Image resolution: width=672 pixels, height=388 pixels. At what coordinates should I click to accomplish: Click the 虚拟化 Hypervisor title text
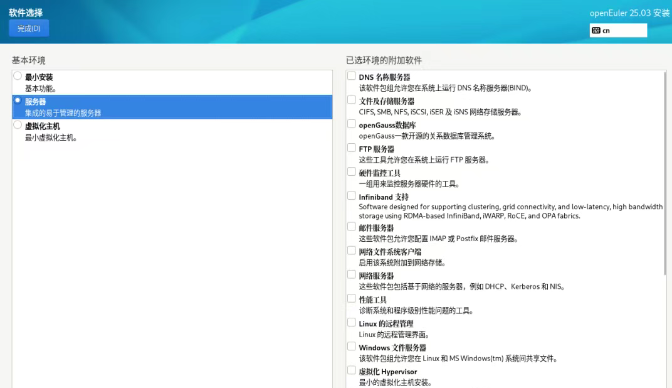click(x=388, y=372)
